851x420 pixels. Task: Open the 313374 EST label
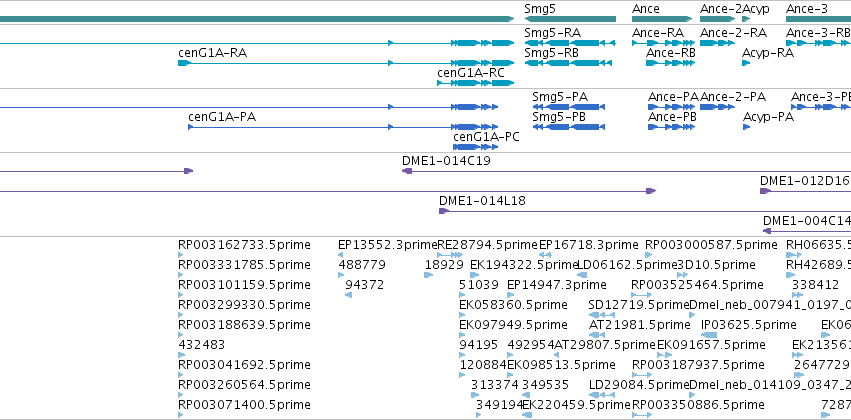(494, 385)
